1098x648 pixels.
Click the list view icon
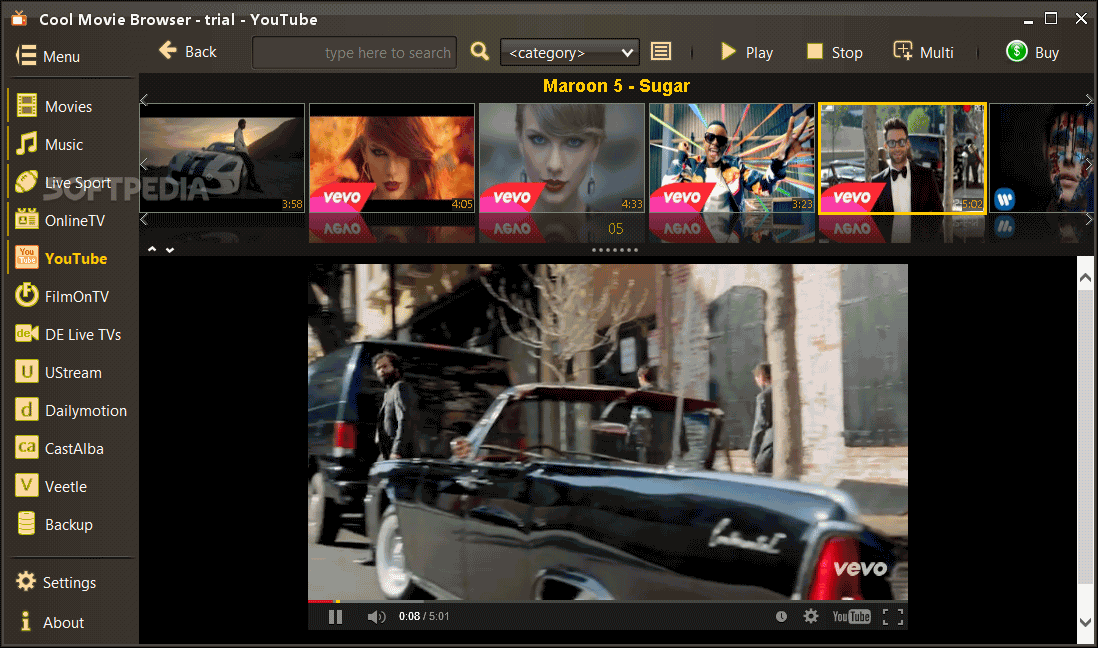pyautogui.click(x=661, y=51)
